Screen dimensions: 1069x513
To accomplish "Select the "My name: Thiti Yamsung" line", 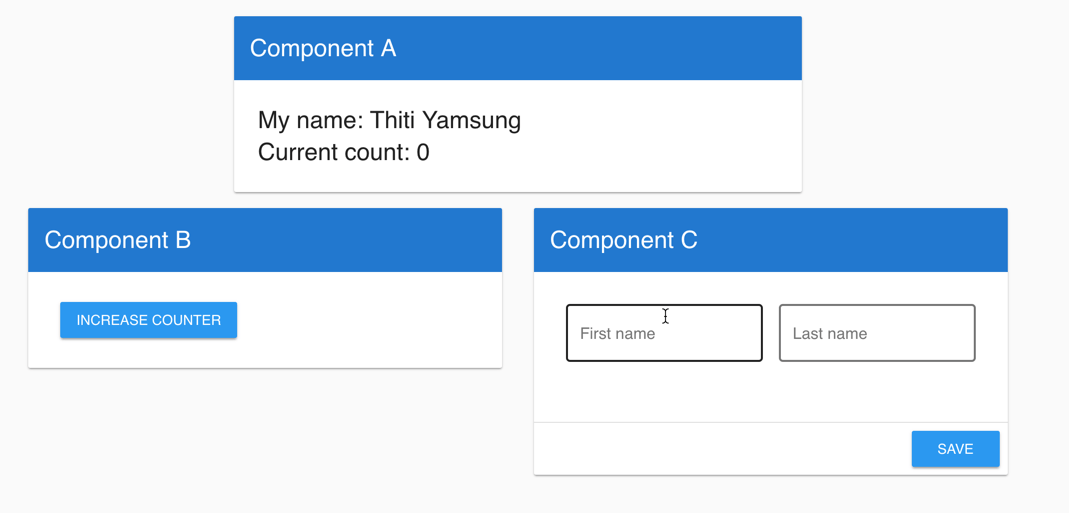I will tap(389, 120).
